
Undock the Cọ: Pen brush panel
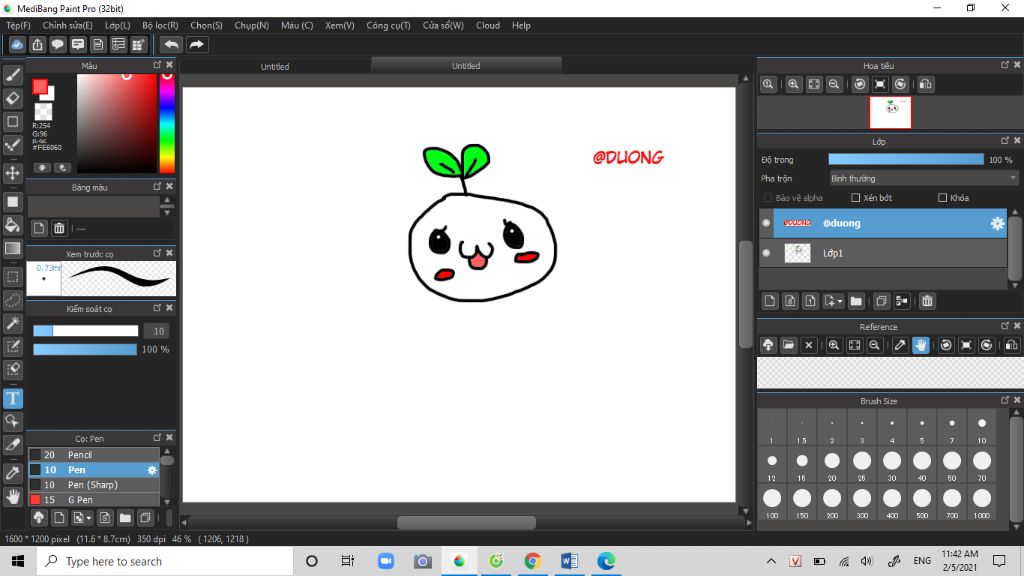pos(157,438)
